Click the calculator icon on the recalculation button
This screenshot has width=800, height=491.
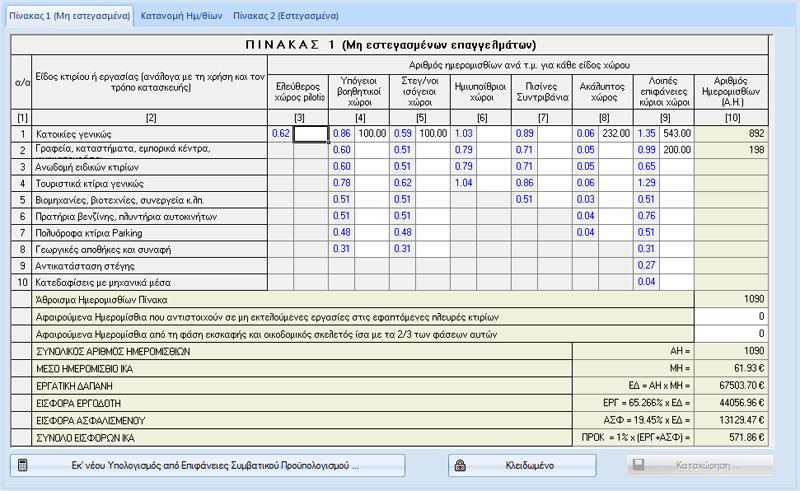point(23,466)
